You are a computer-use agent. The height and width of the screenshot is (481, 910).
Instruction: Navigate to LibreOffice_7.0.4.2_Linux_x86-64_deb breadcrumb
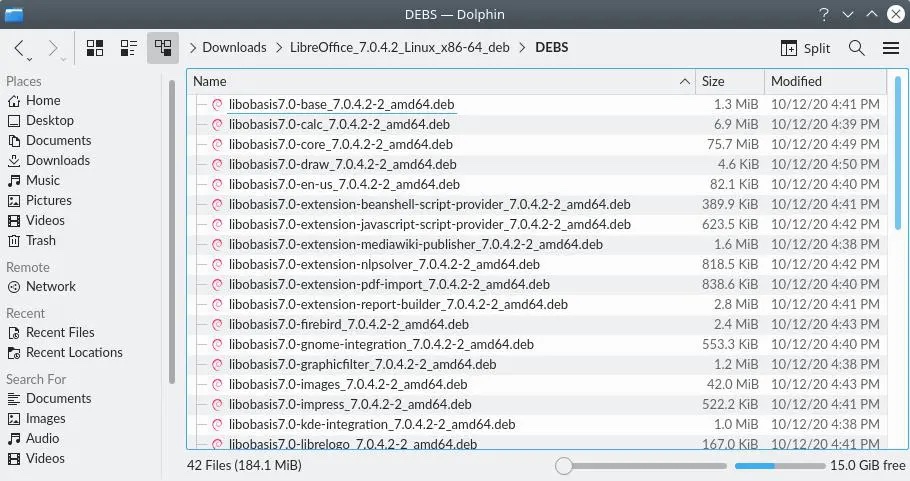coord(399,48)
